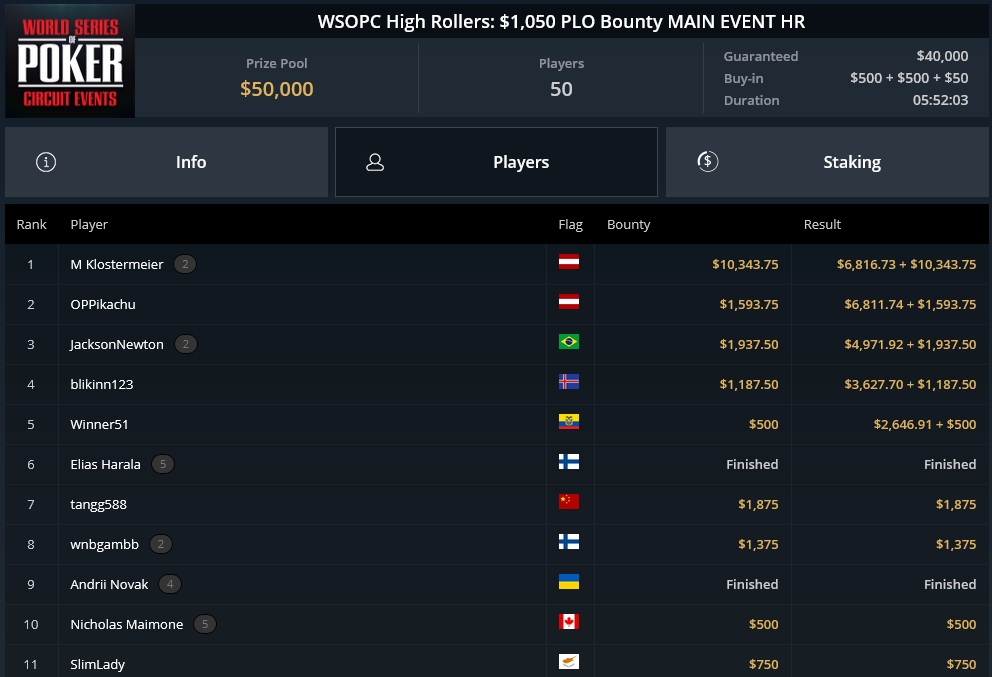The width and height of the screenshot is (992, 677).
Task: Click the Cyprus flag in SlimLady's row
Action: (x=569, y=662)
